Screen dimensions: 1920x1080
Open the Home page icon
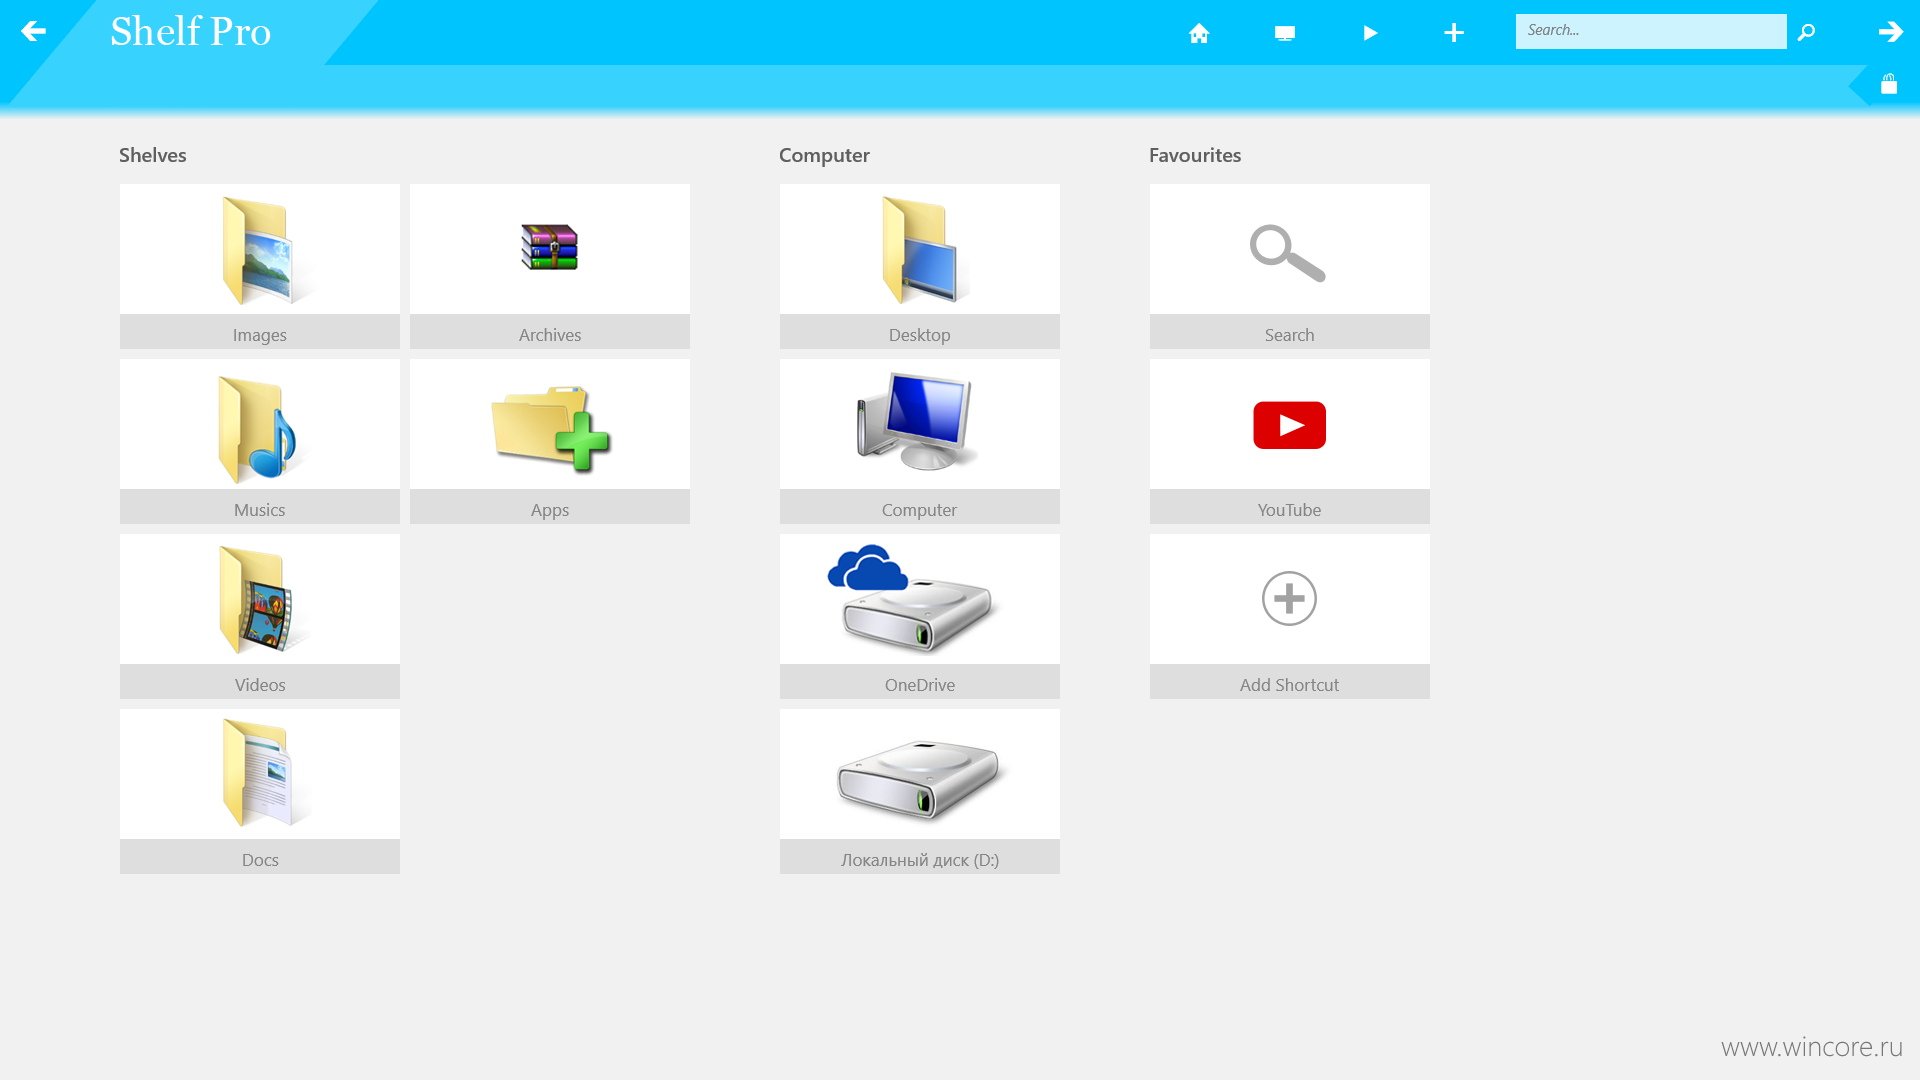coord(1199,33)
